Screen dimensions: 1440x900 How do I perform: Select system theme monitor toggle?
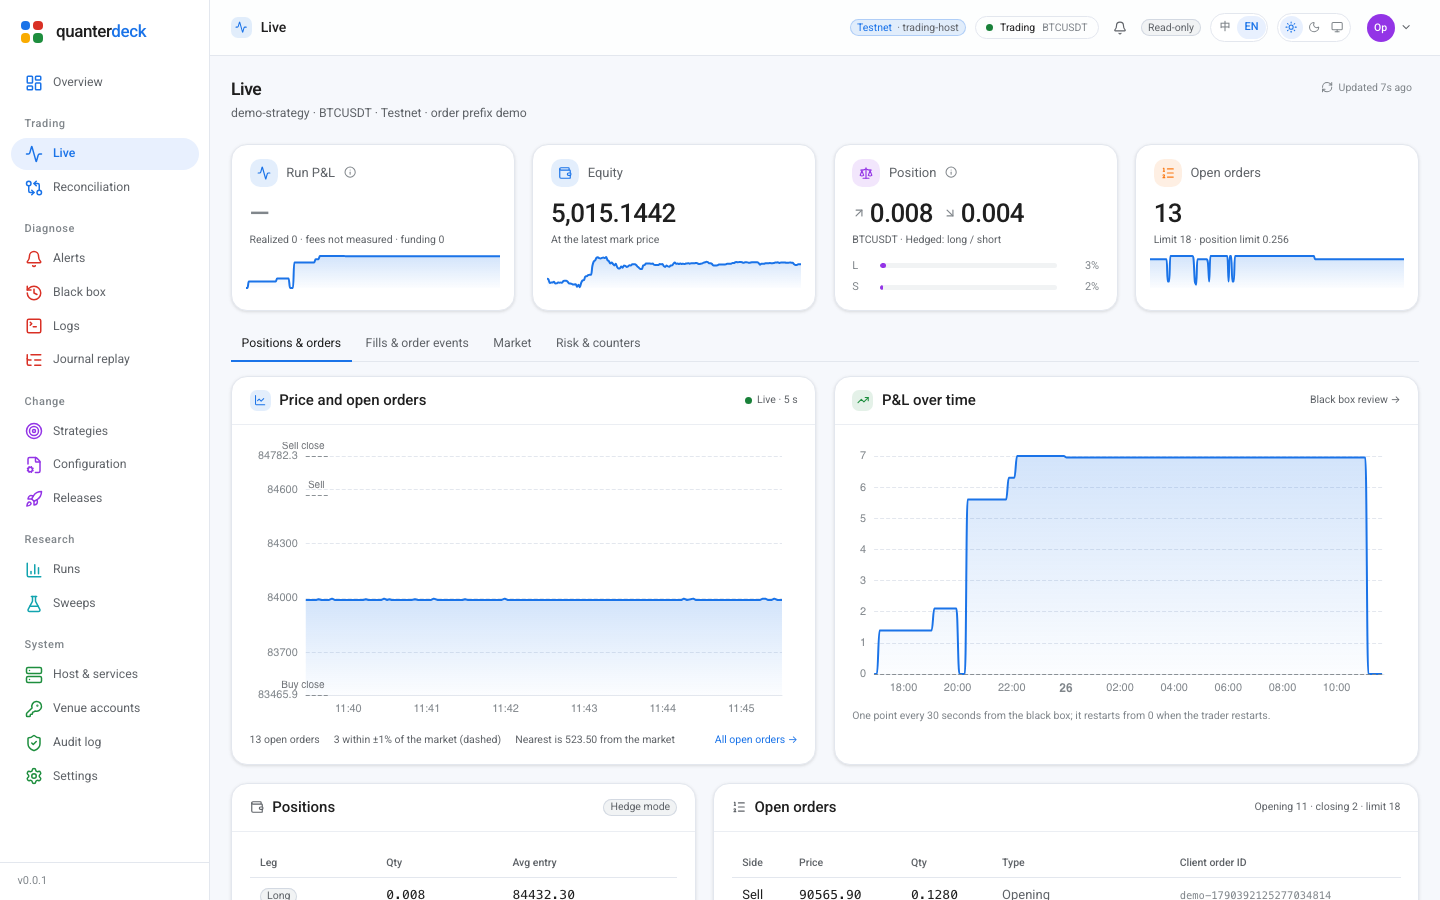pyautogui.click(x=1337, y=27)
